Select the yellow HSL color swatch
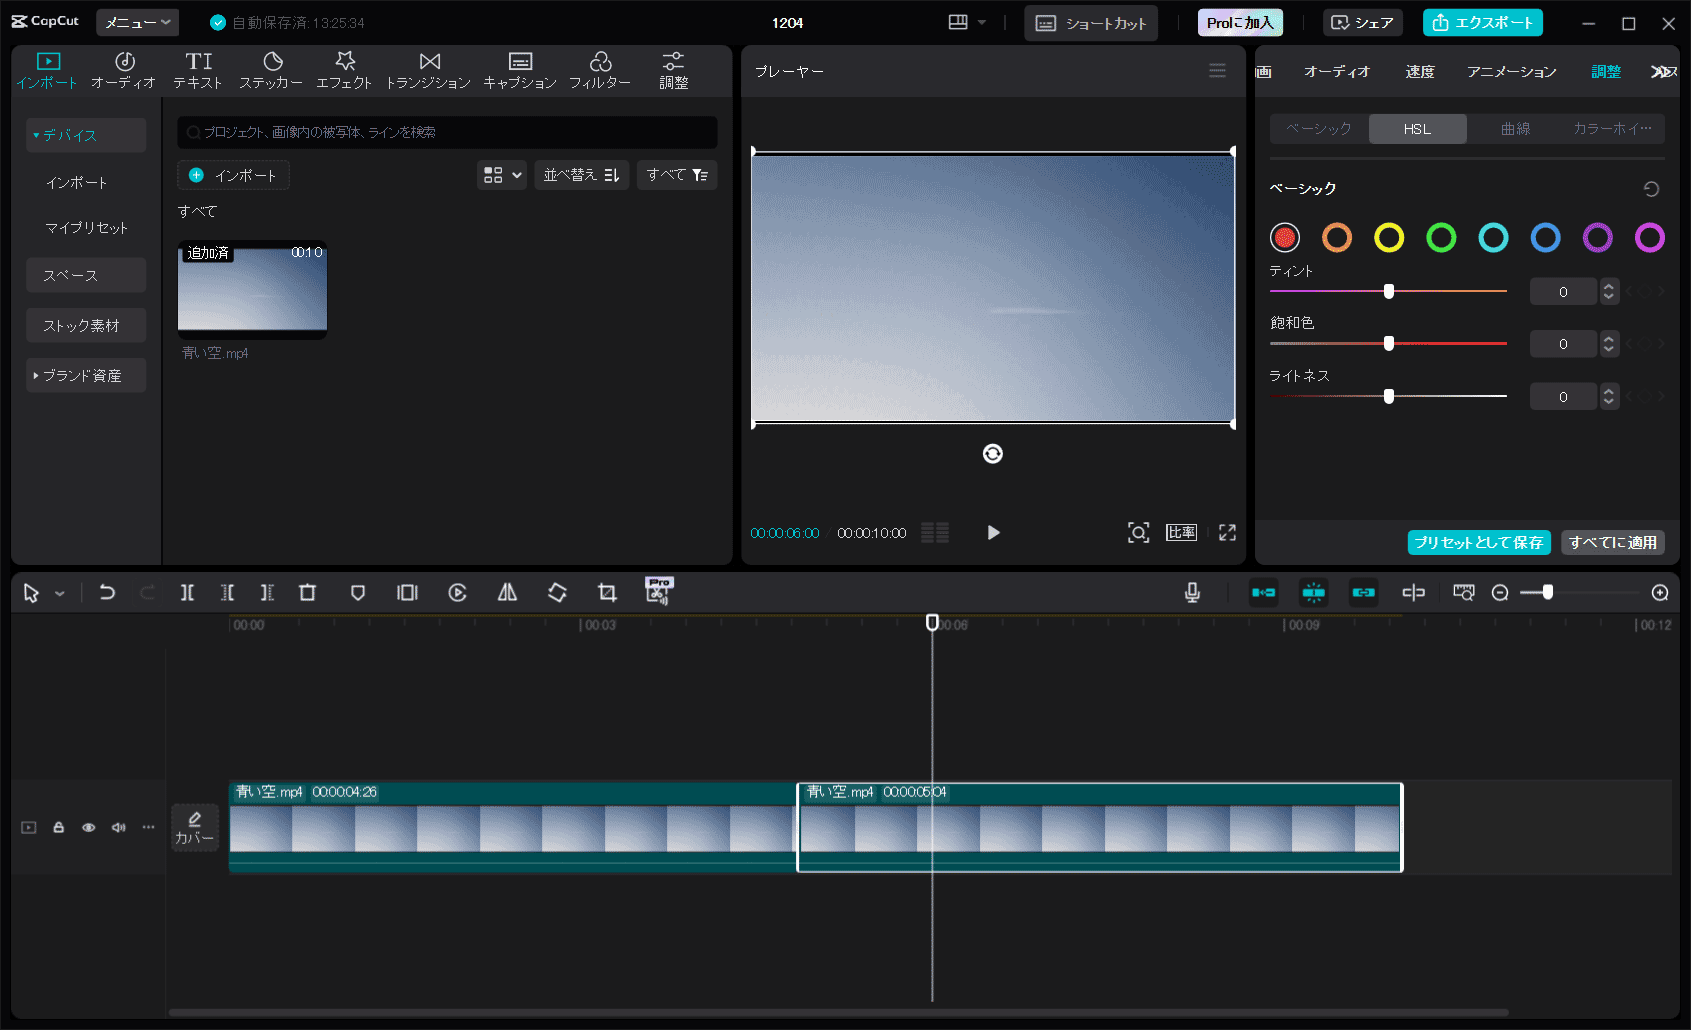The width and height of the screenshot is (1691, 1030). (1389, 237)
